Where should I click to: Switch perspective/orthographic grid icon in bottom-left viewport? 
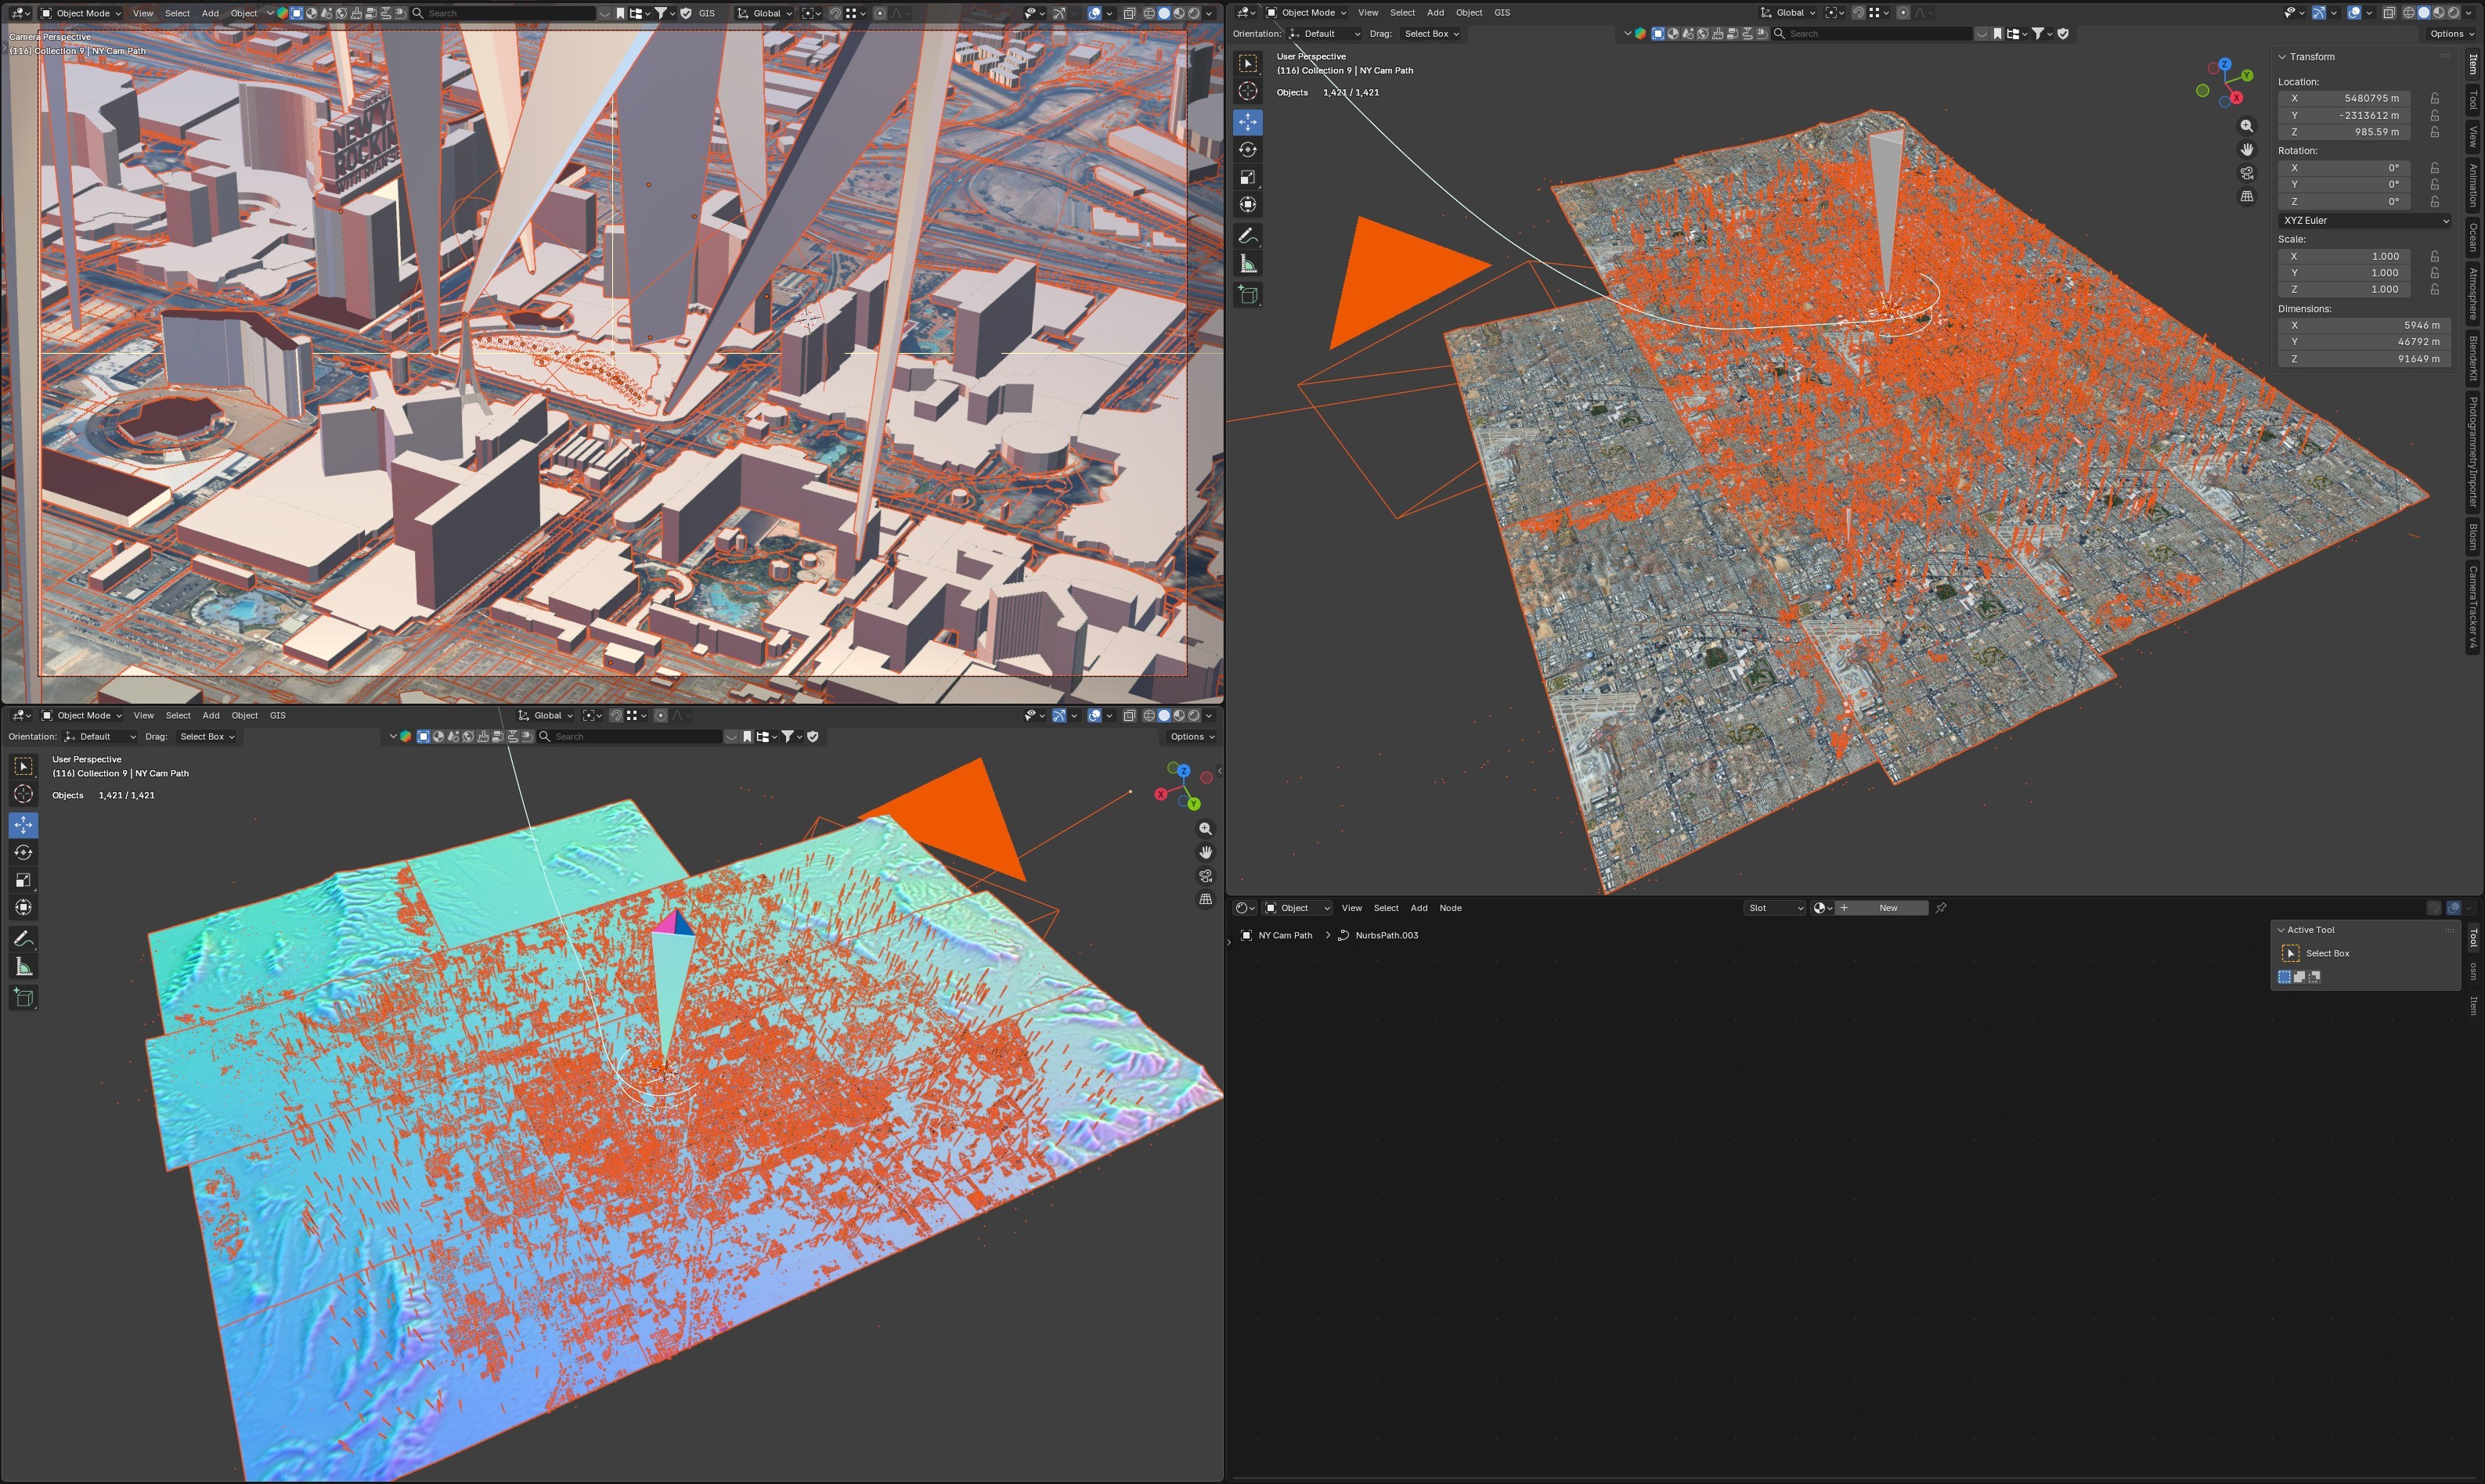click(1206, 900)
